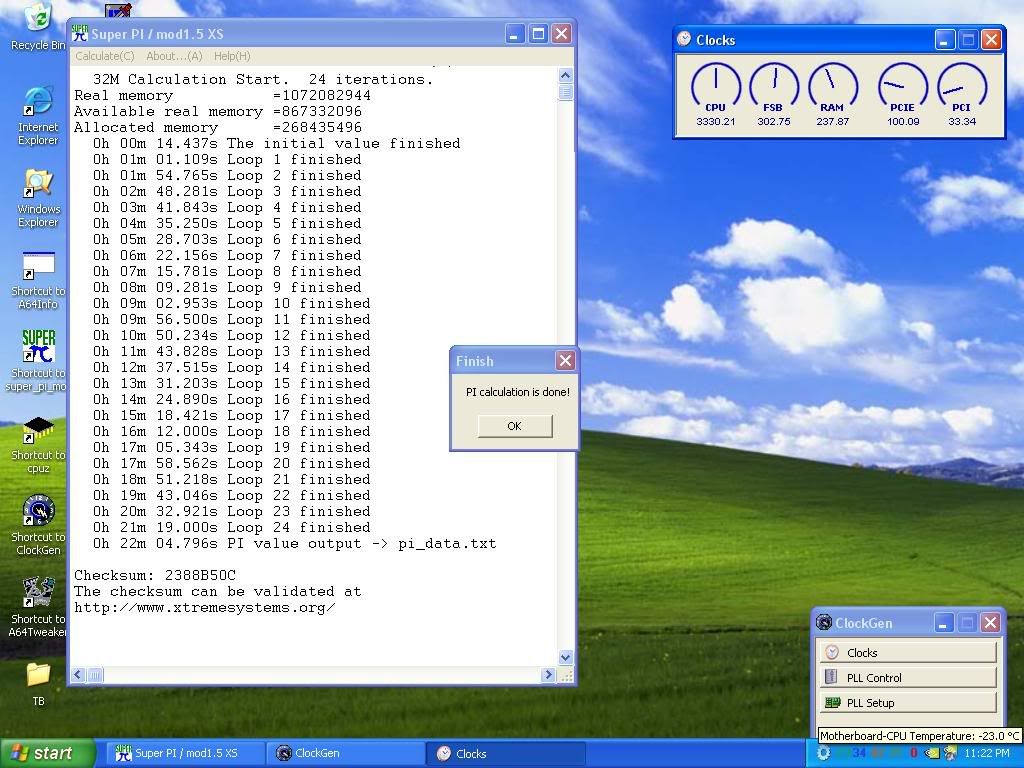
Task: Confirm the Finish dialog with OK
Action: click(515, 426)
